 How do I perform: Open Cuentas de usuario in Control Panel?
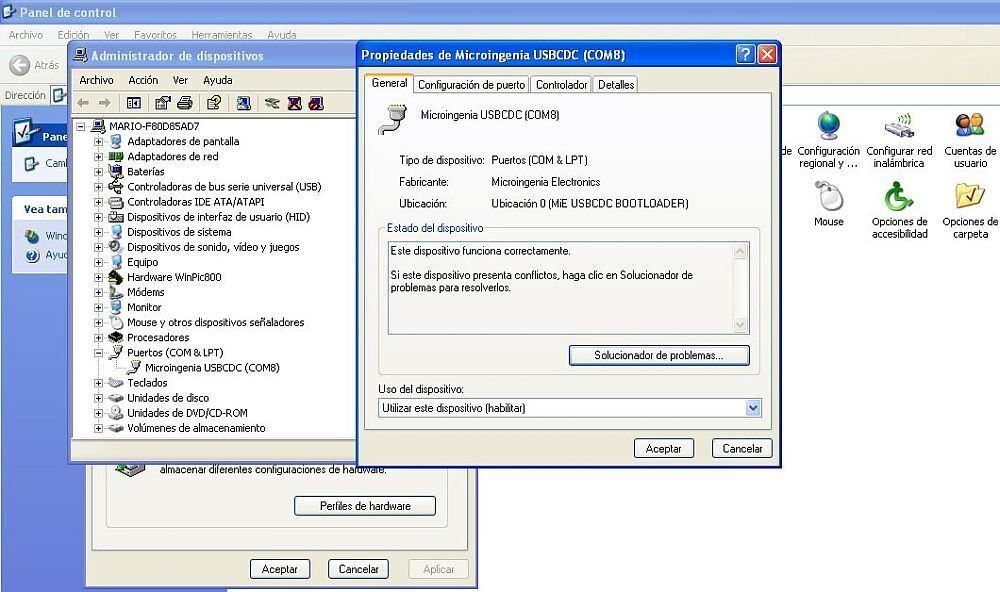(x=970, y=140)
